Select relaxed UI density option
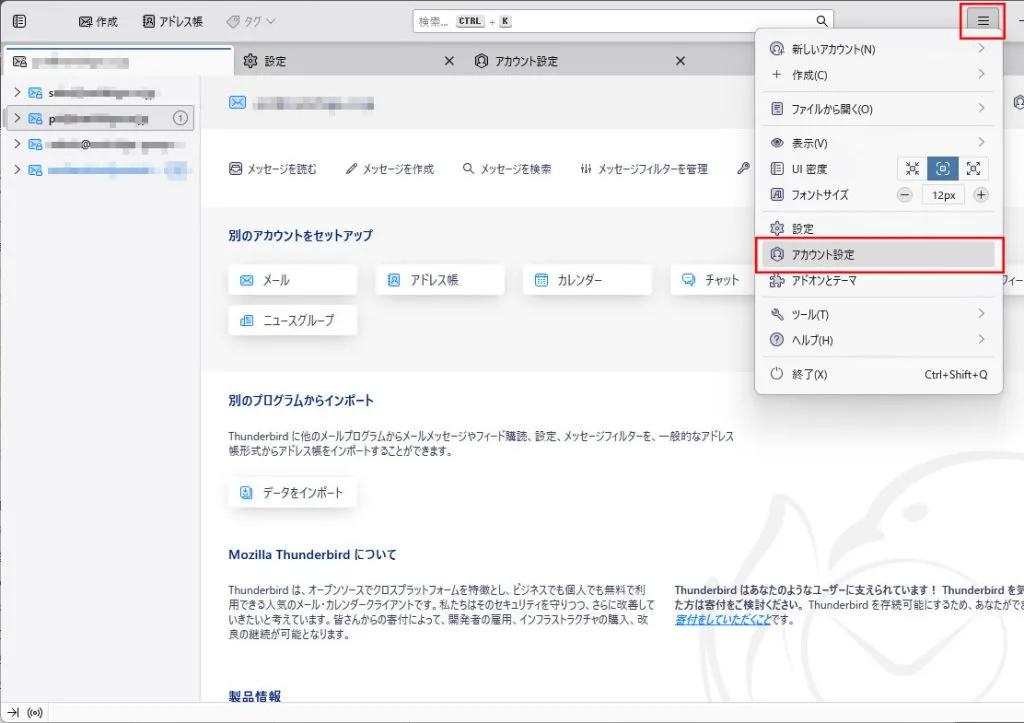This screenshot has width=1024, height=723. tap(973, 169)
